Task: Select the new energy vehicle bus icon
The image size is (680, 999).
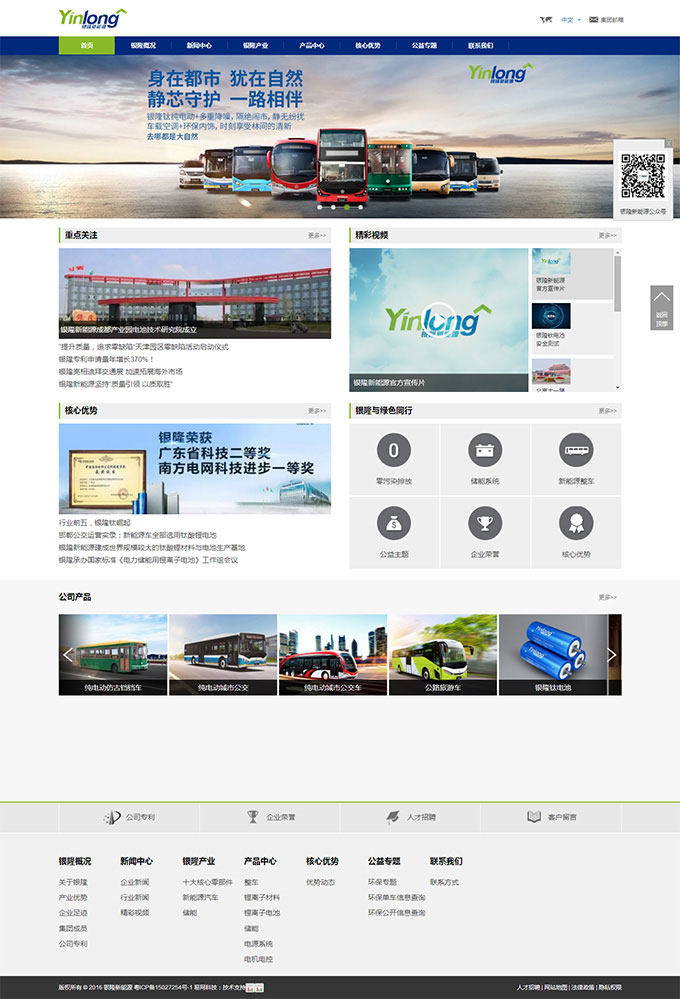Action: (x=576, y=451)
